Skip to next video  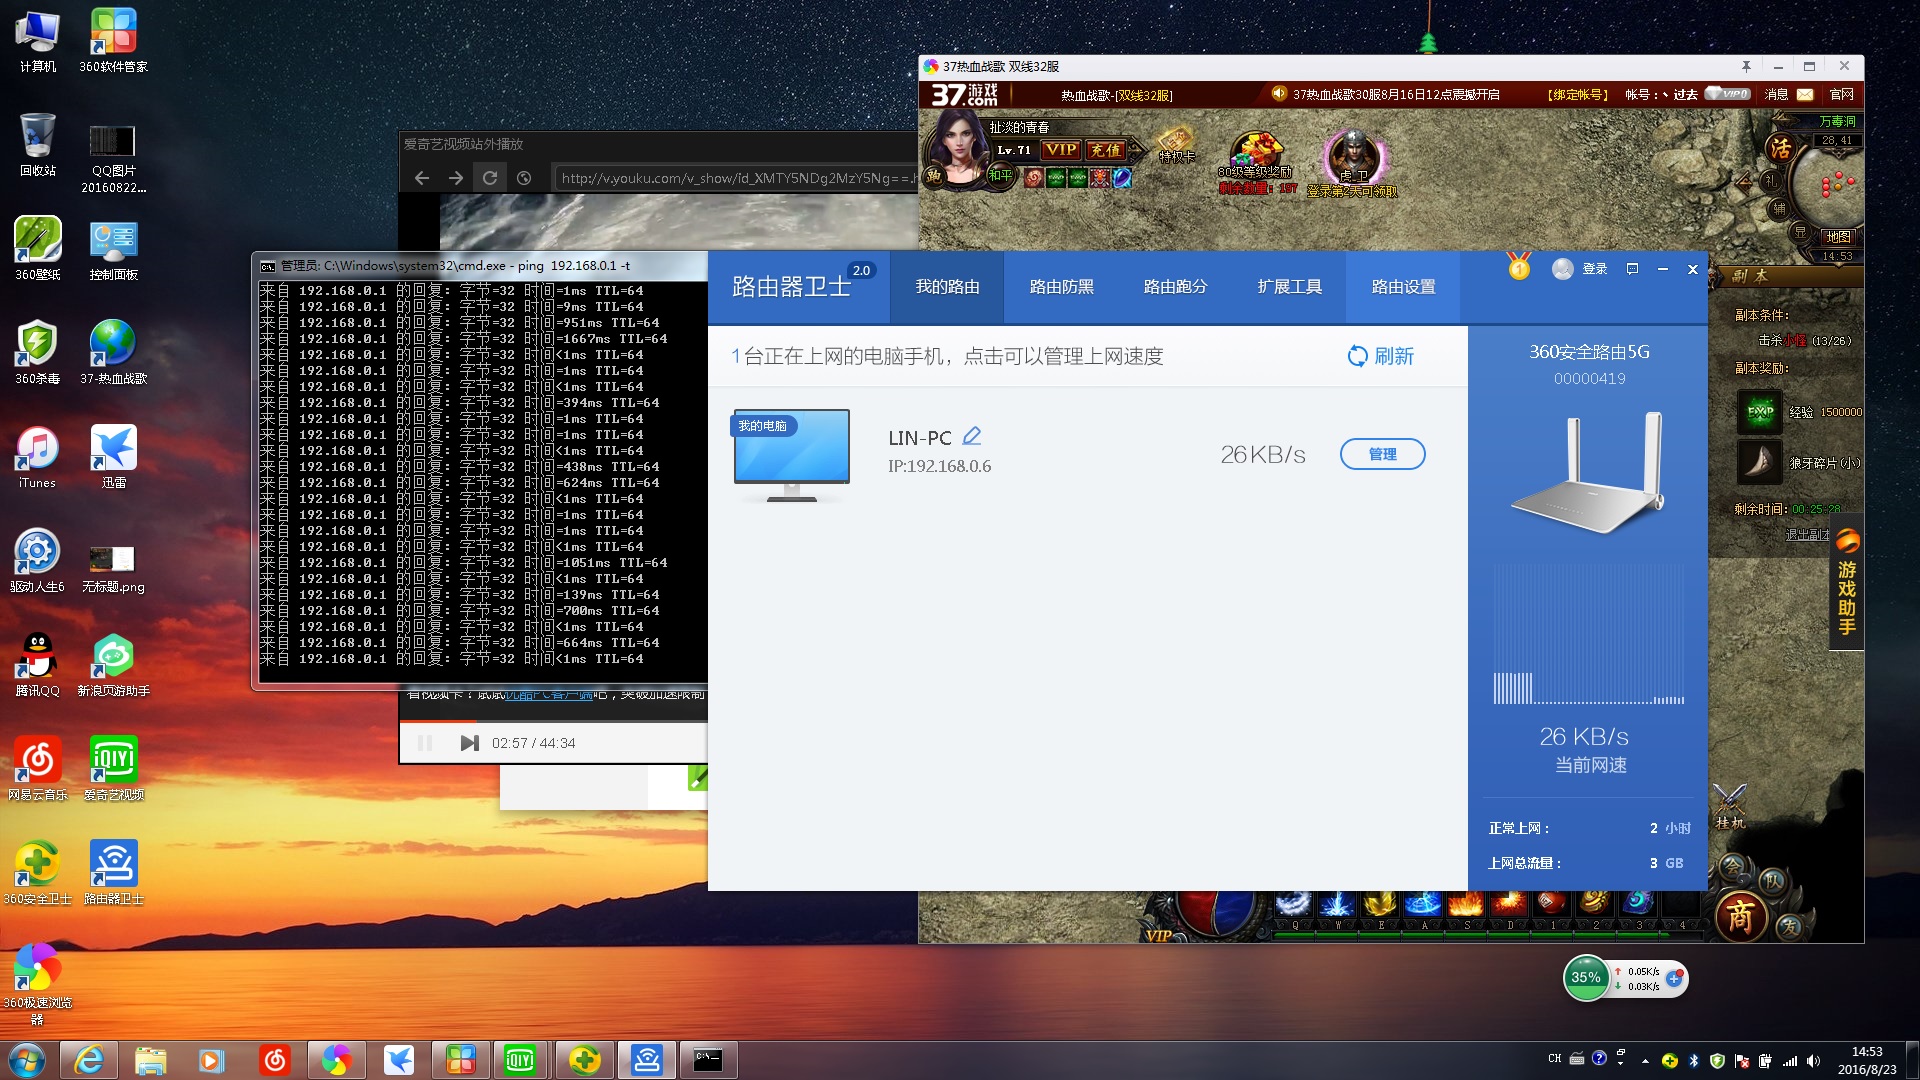click(x=469, y=743)
